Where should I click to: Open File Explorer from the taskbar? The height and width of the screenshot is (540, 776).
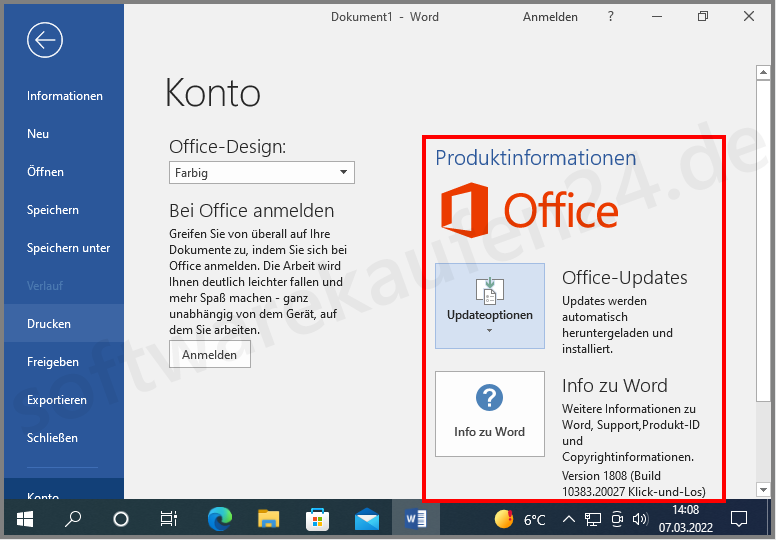click(269, 519)
